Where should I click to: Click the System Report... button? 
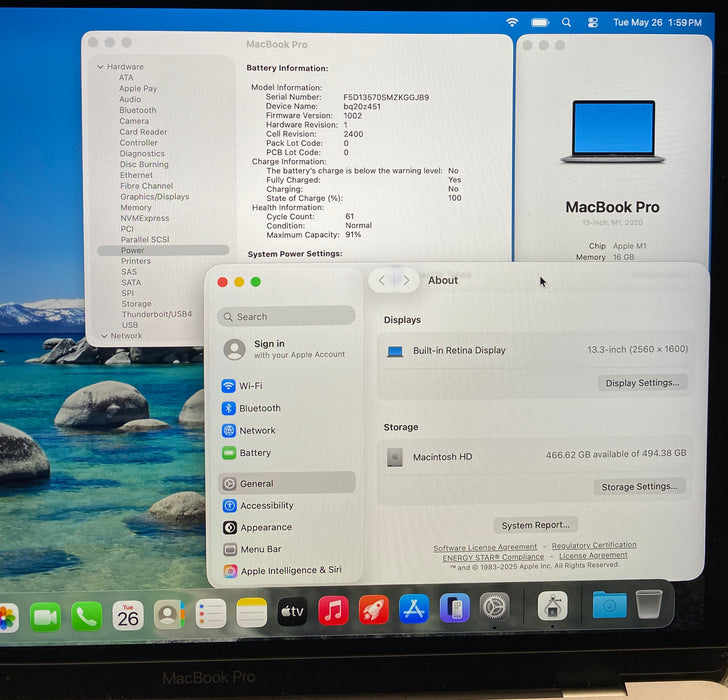click(535, 525)
